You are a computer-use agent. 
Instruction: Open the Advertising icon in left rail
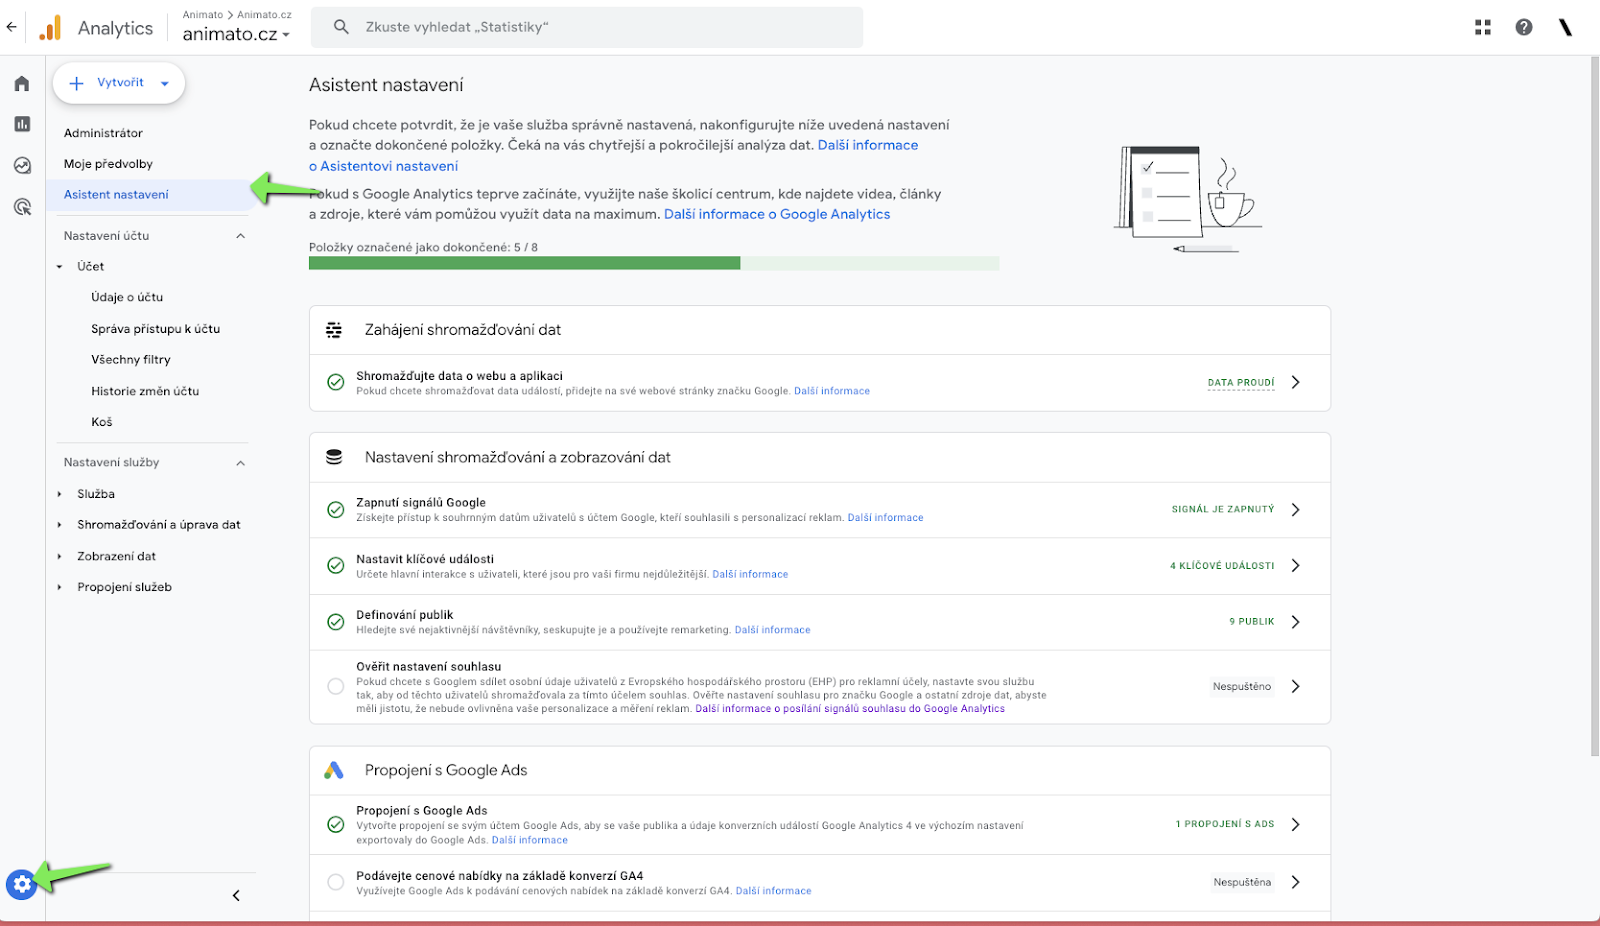point(22,207)
